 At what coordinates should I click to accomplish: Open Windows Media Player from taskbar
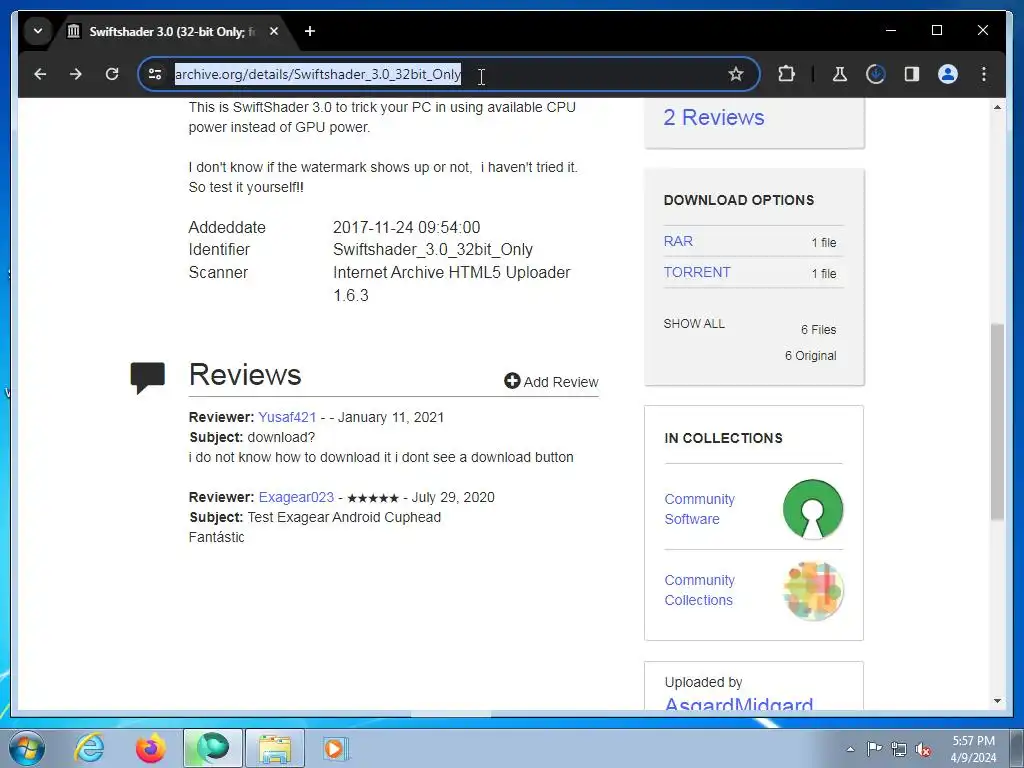(336, 748)
